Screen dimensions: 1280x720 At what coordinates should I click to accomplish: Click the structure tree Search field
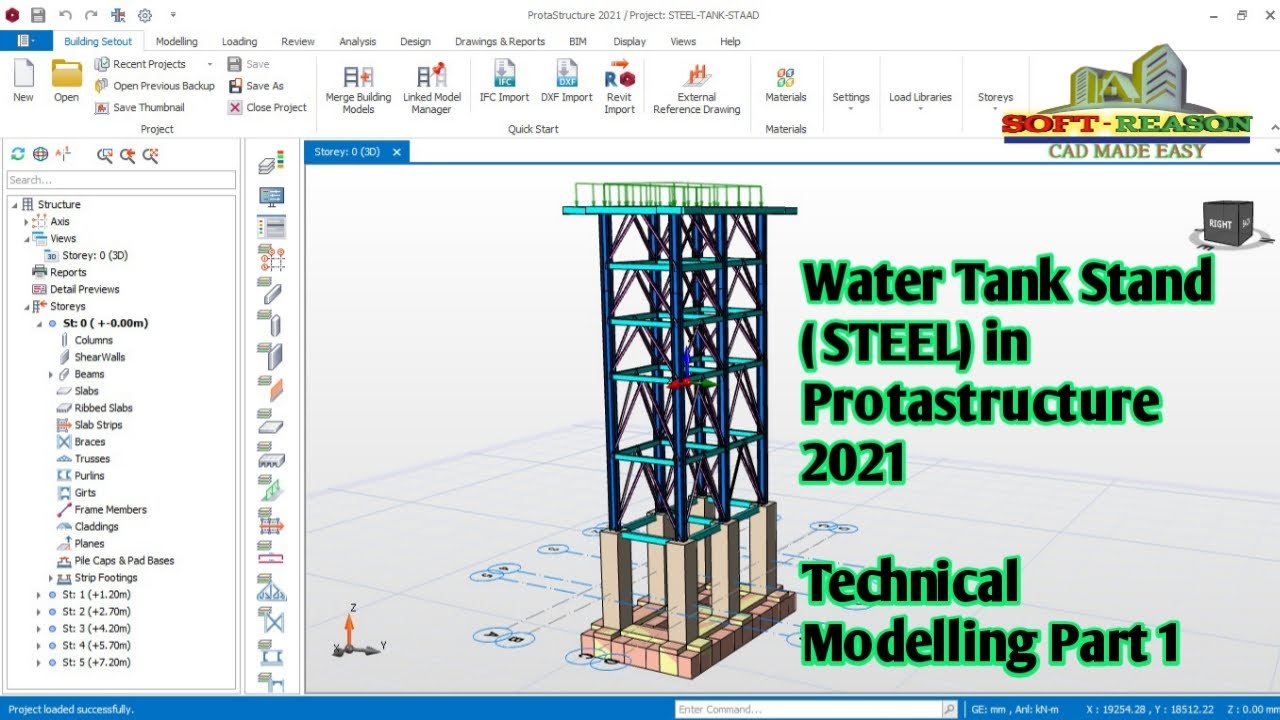tap(121, 180)
